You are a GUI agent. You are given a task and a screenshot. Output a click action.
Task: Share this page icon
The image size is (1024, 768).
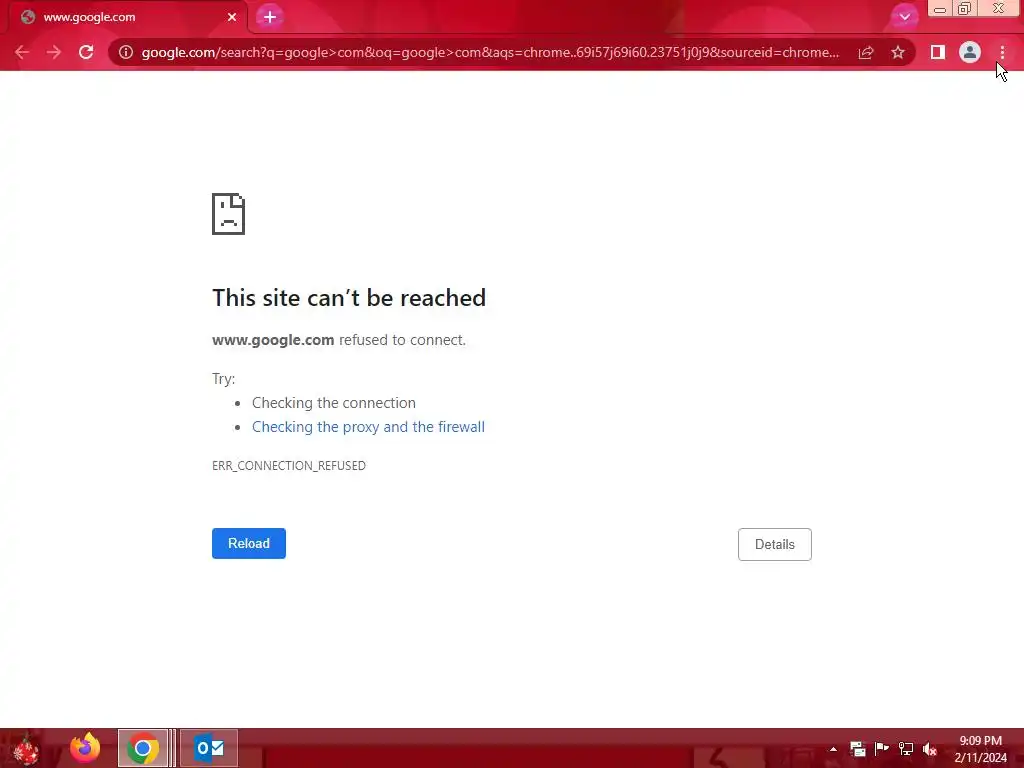866,52
